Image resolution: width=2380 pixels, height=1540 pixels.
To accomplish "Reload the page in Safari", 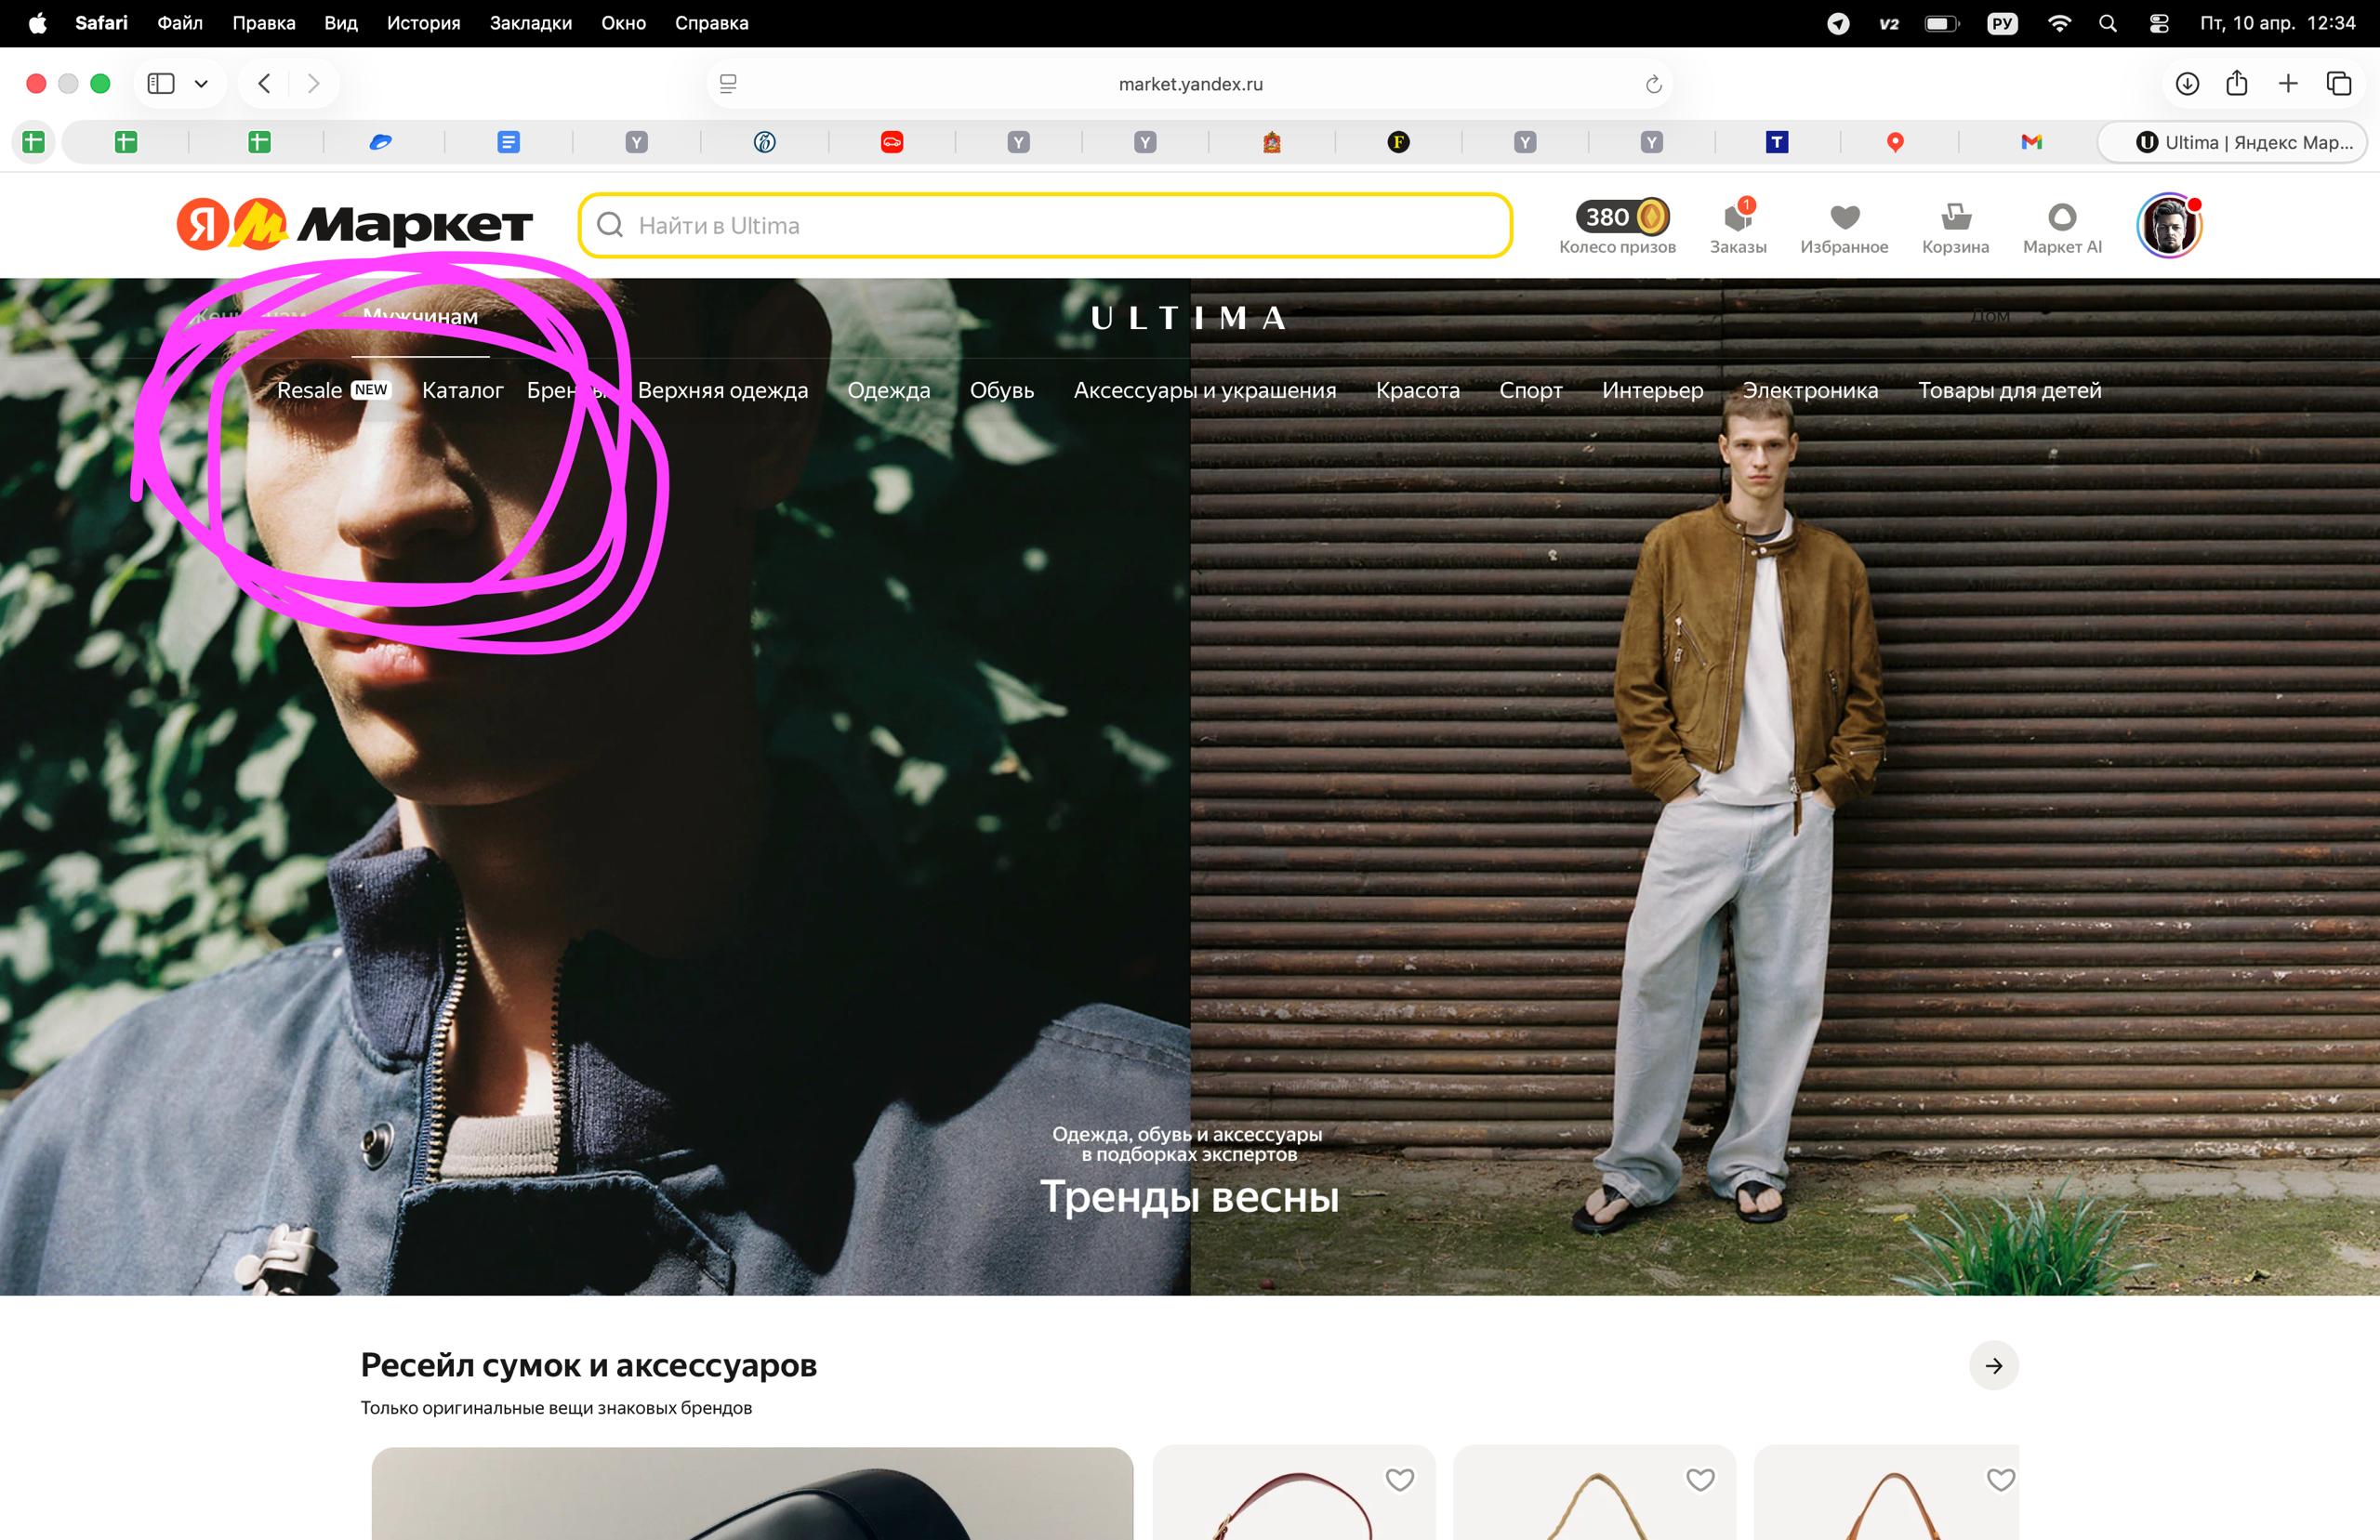I will 1653,84.
